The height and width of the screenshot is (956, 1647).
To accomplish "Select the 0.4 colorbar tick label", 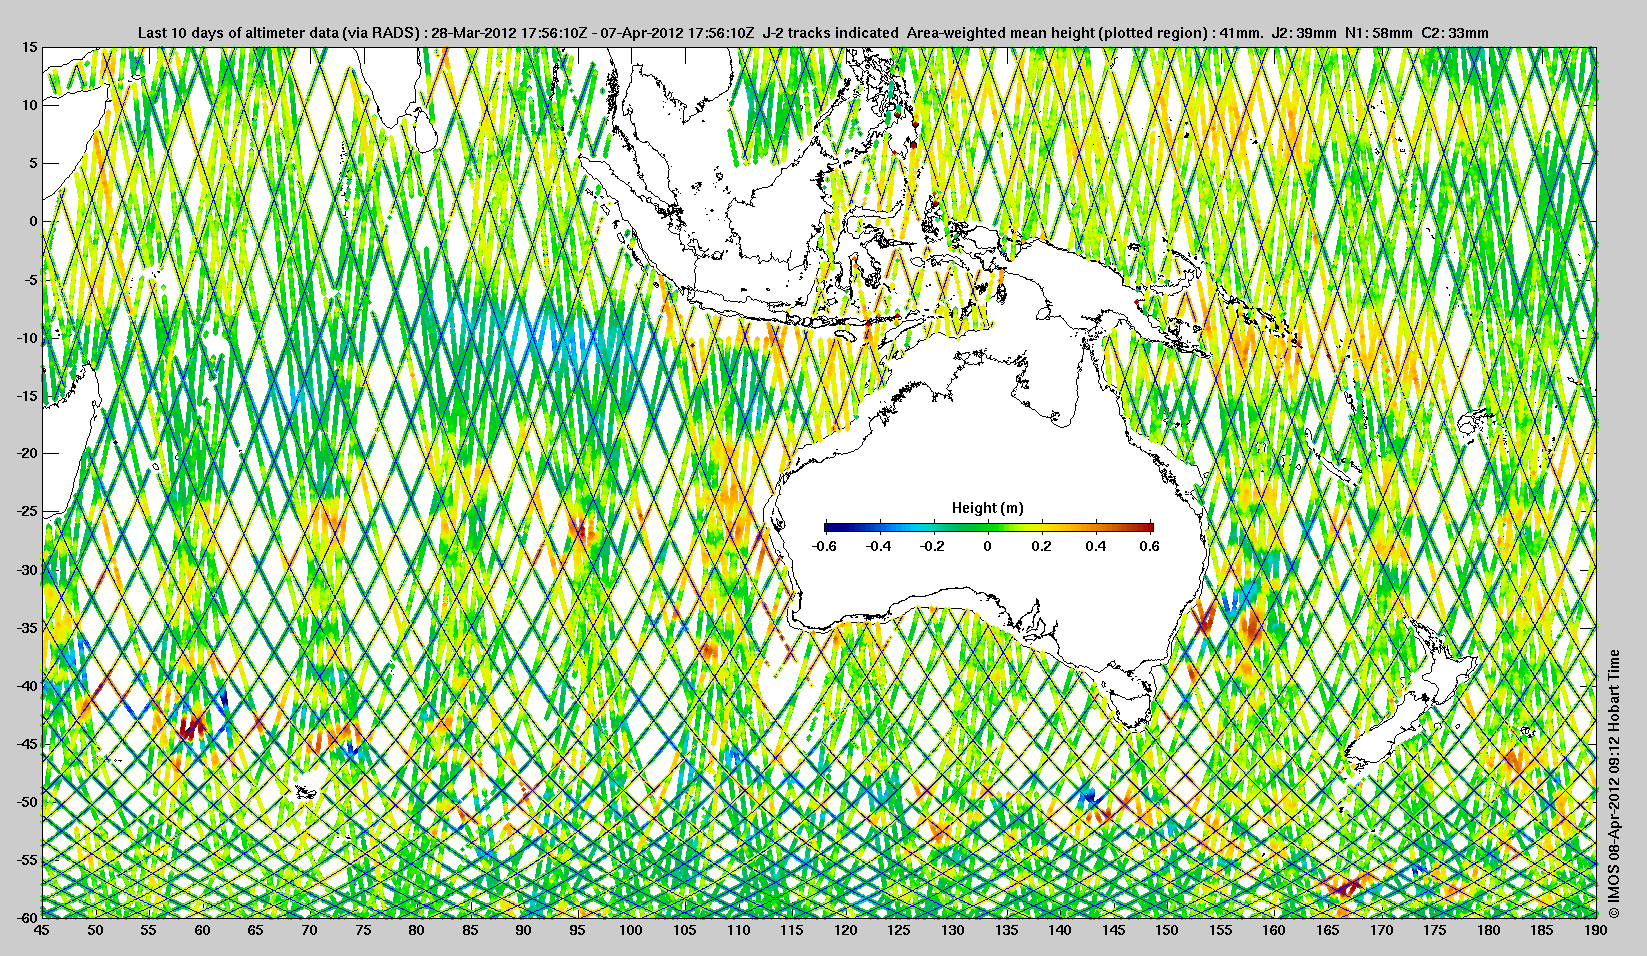I will coord(1095,546).
